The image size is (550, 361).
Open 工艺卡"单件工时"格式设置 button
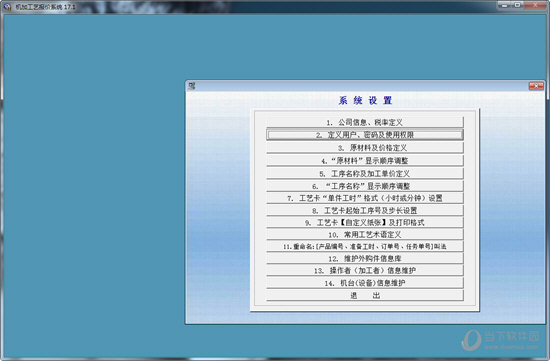(365, 198)
